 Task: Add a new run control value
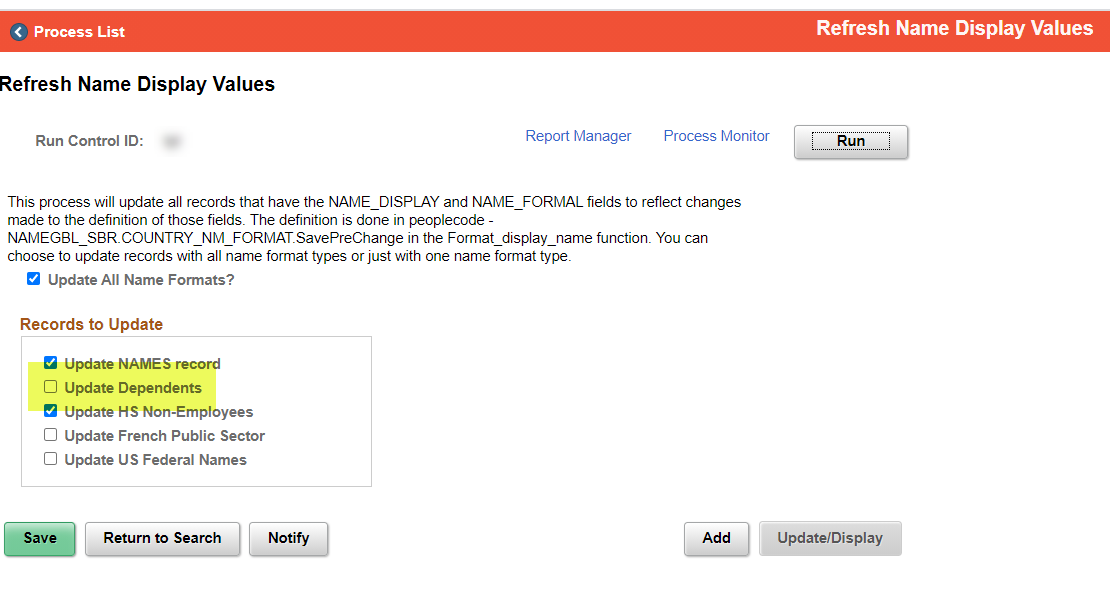pos(716,538)
